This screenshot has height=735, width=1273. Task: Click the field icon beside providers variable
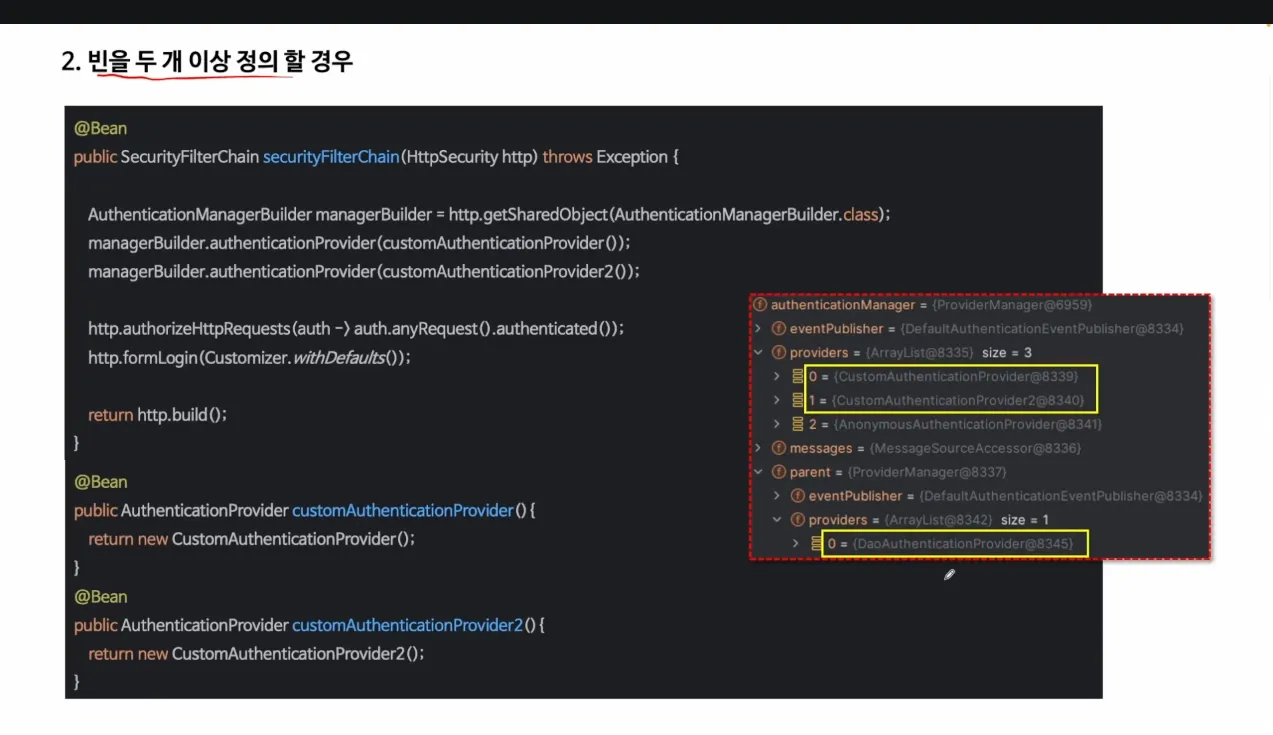[x=778, y=352]
